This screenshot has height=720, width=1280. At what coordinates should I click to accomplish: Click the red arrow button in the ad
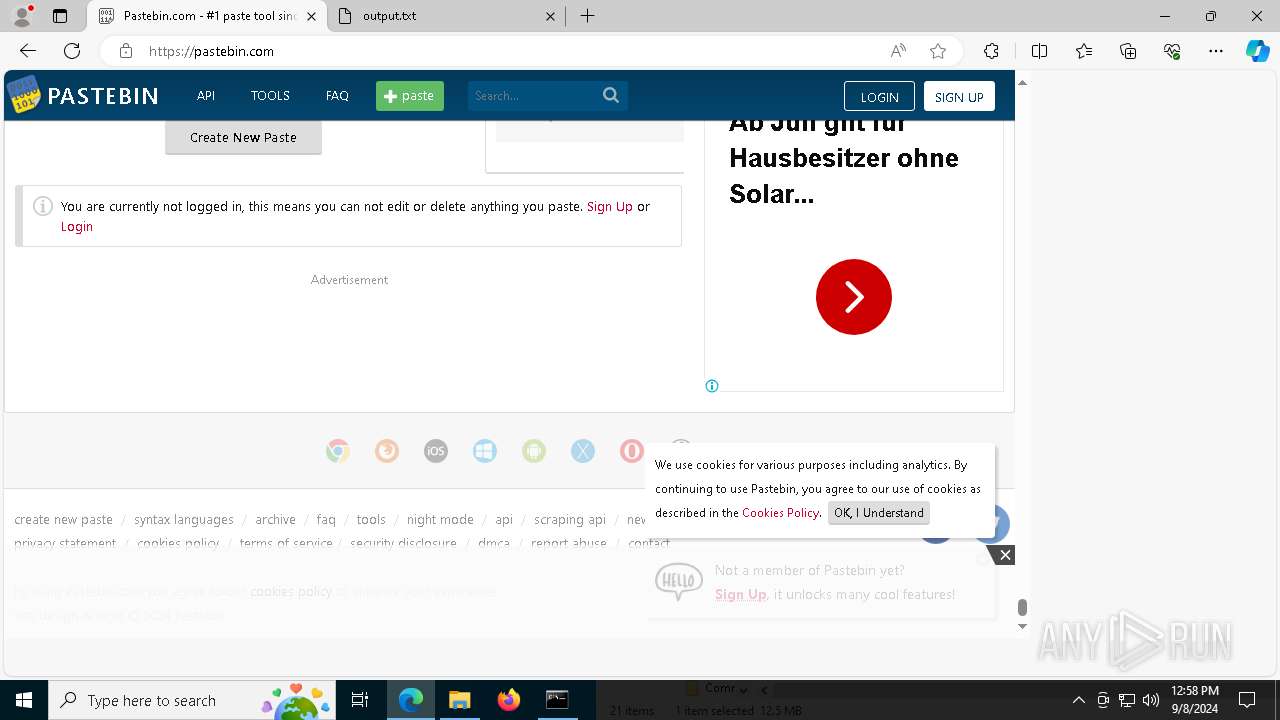coord(853,297)
